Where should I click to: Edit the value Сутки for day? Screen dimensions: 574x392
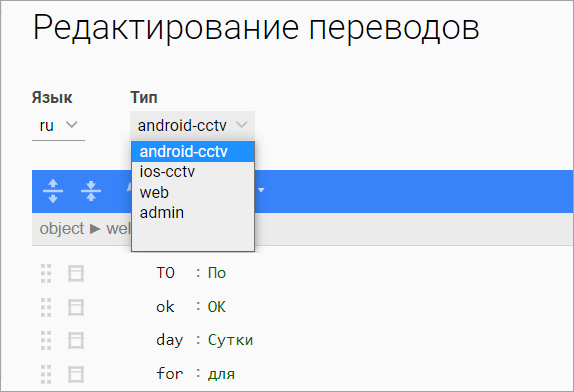coord(230,340)
